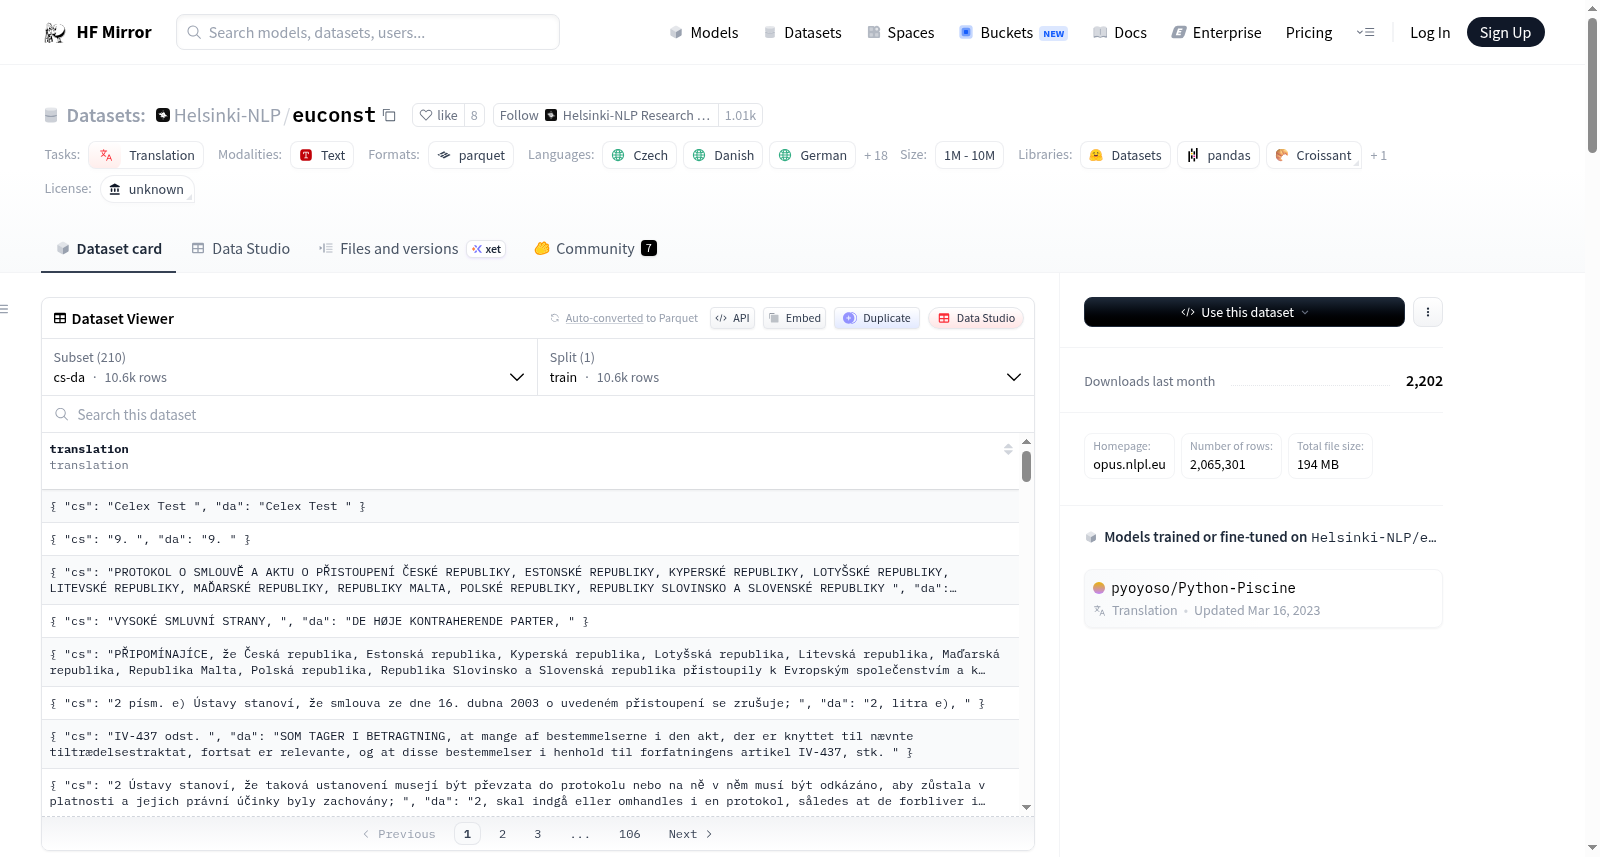Open the left sidebar toggle icon
The height and width of the screenshot is (857, 1600).
tap(5, 309)
